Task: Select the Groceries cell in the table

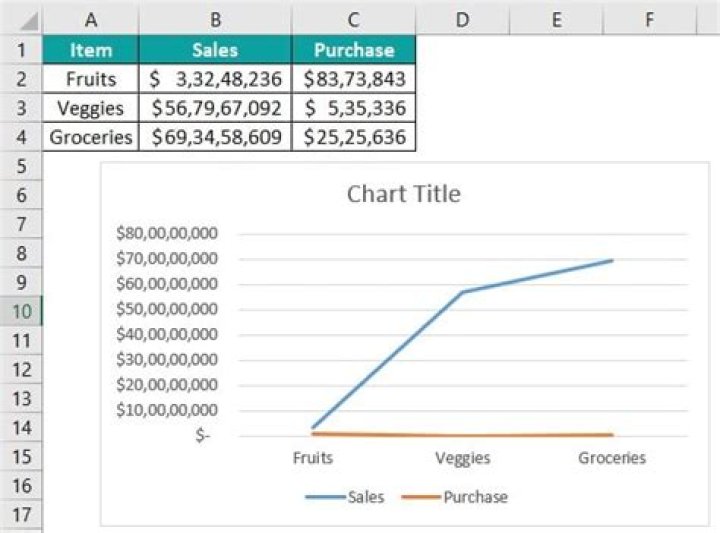Action: [90, 137]
